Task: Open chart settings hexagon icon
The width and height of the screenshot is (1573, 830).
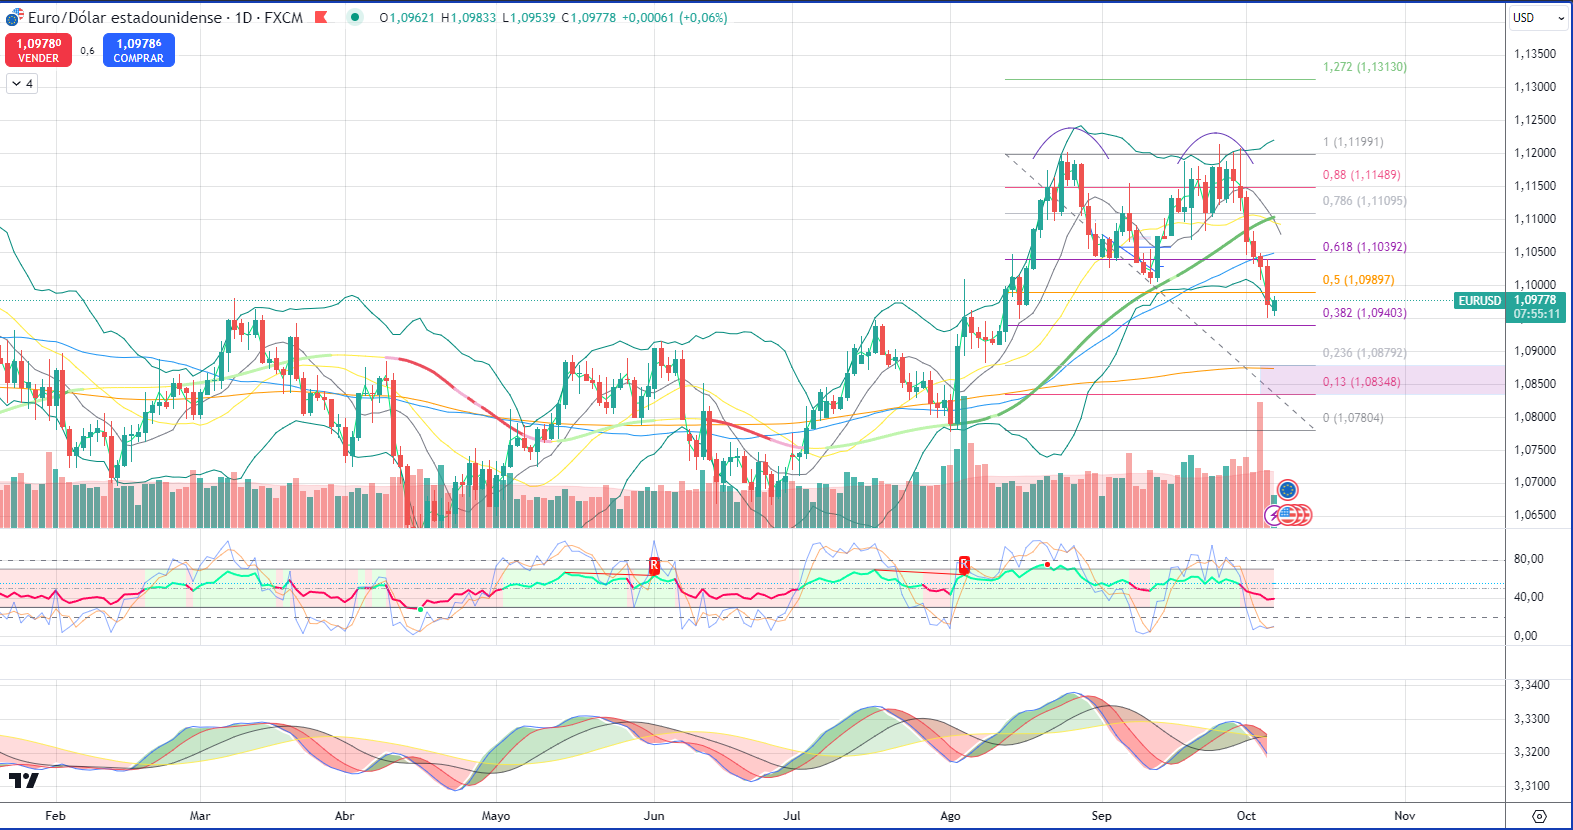Action: click(x=1539, y=816)
